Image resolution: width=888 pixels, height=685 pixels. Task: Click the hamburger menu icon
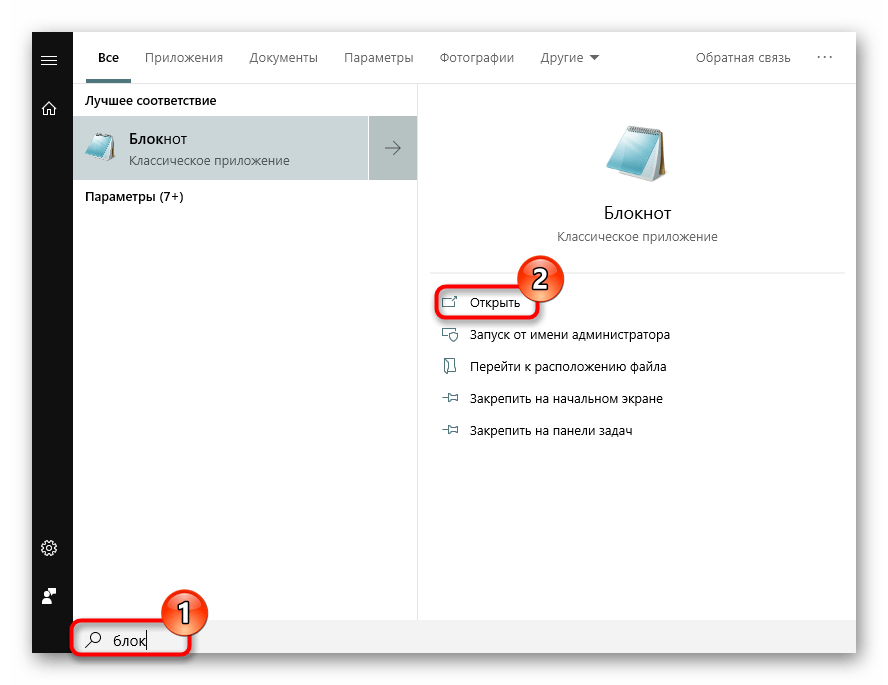point(48,61)
